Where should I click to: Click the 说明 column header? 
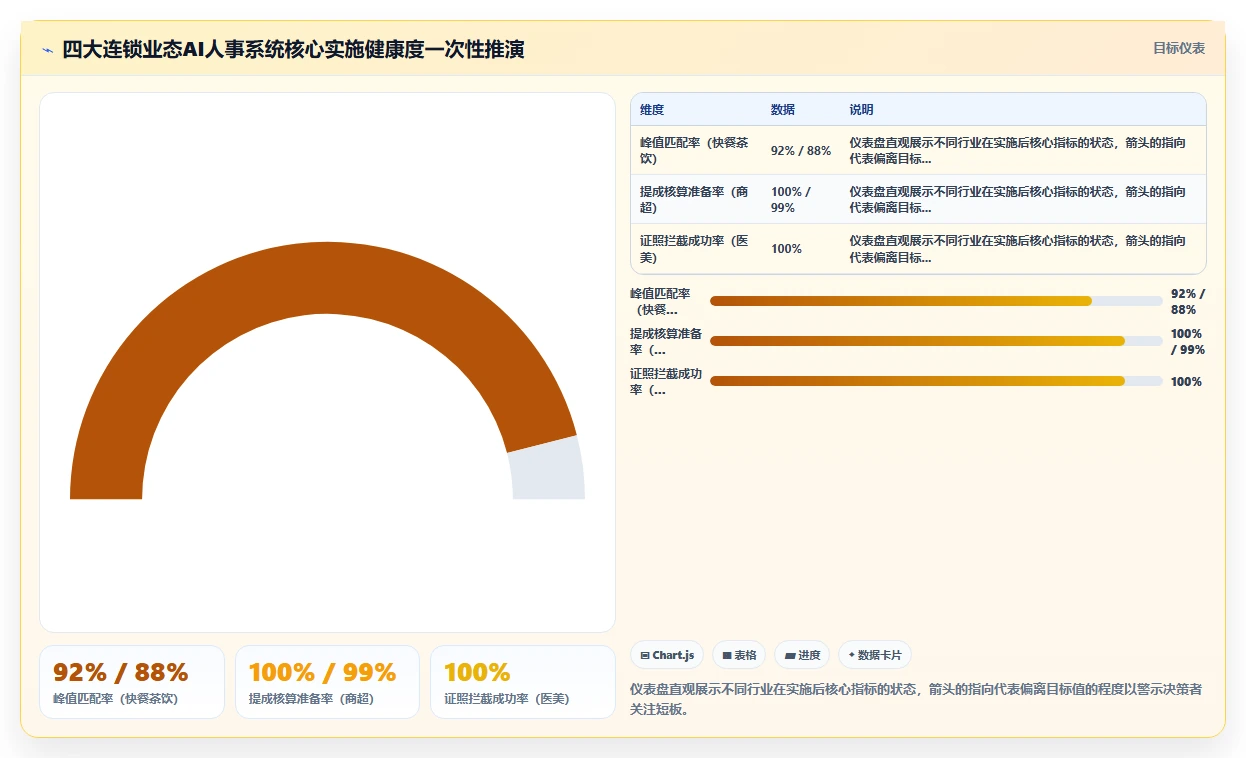click(861, 110)
